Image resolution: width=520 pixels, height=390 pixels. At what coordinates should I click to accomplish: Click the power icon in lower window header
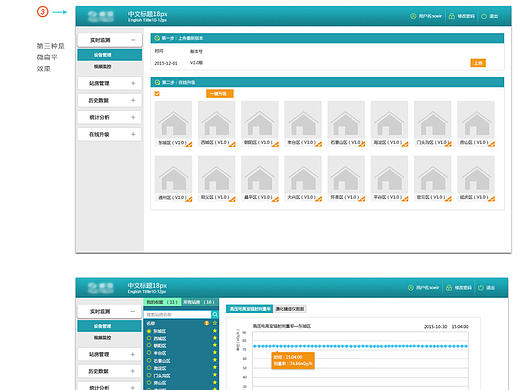point(481,288)
